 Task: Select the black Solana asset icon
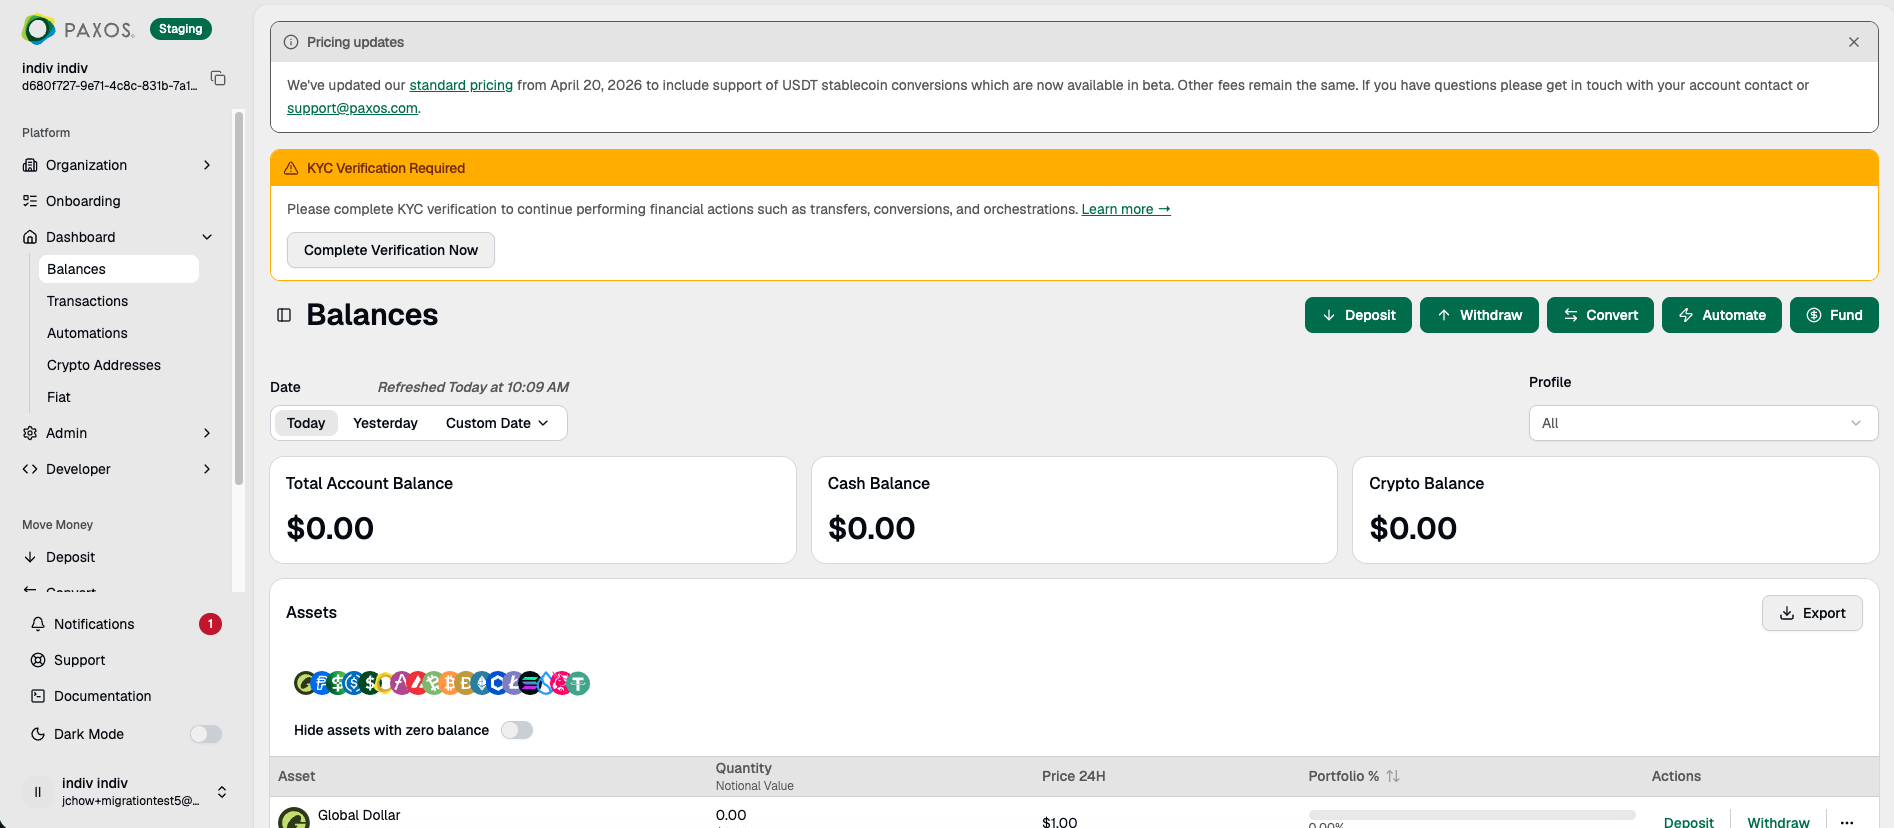pos(530,683)
